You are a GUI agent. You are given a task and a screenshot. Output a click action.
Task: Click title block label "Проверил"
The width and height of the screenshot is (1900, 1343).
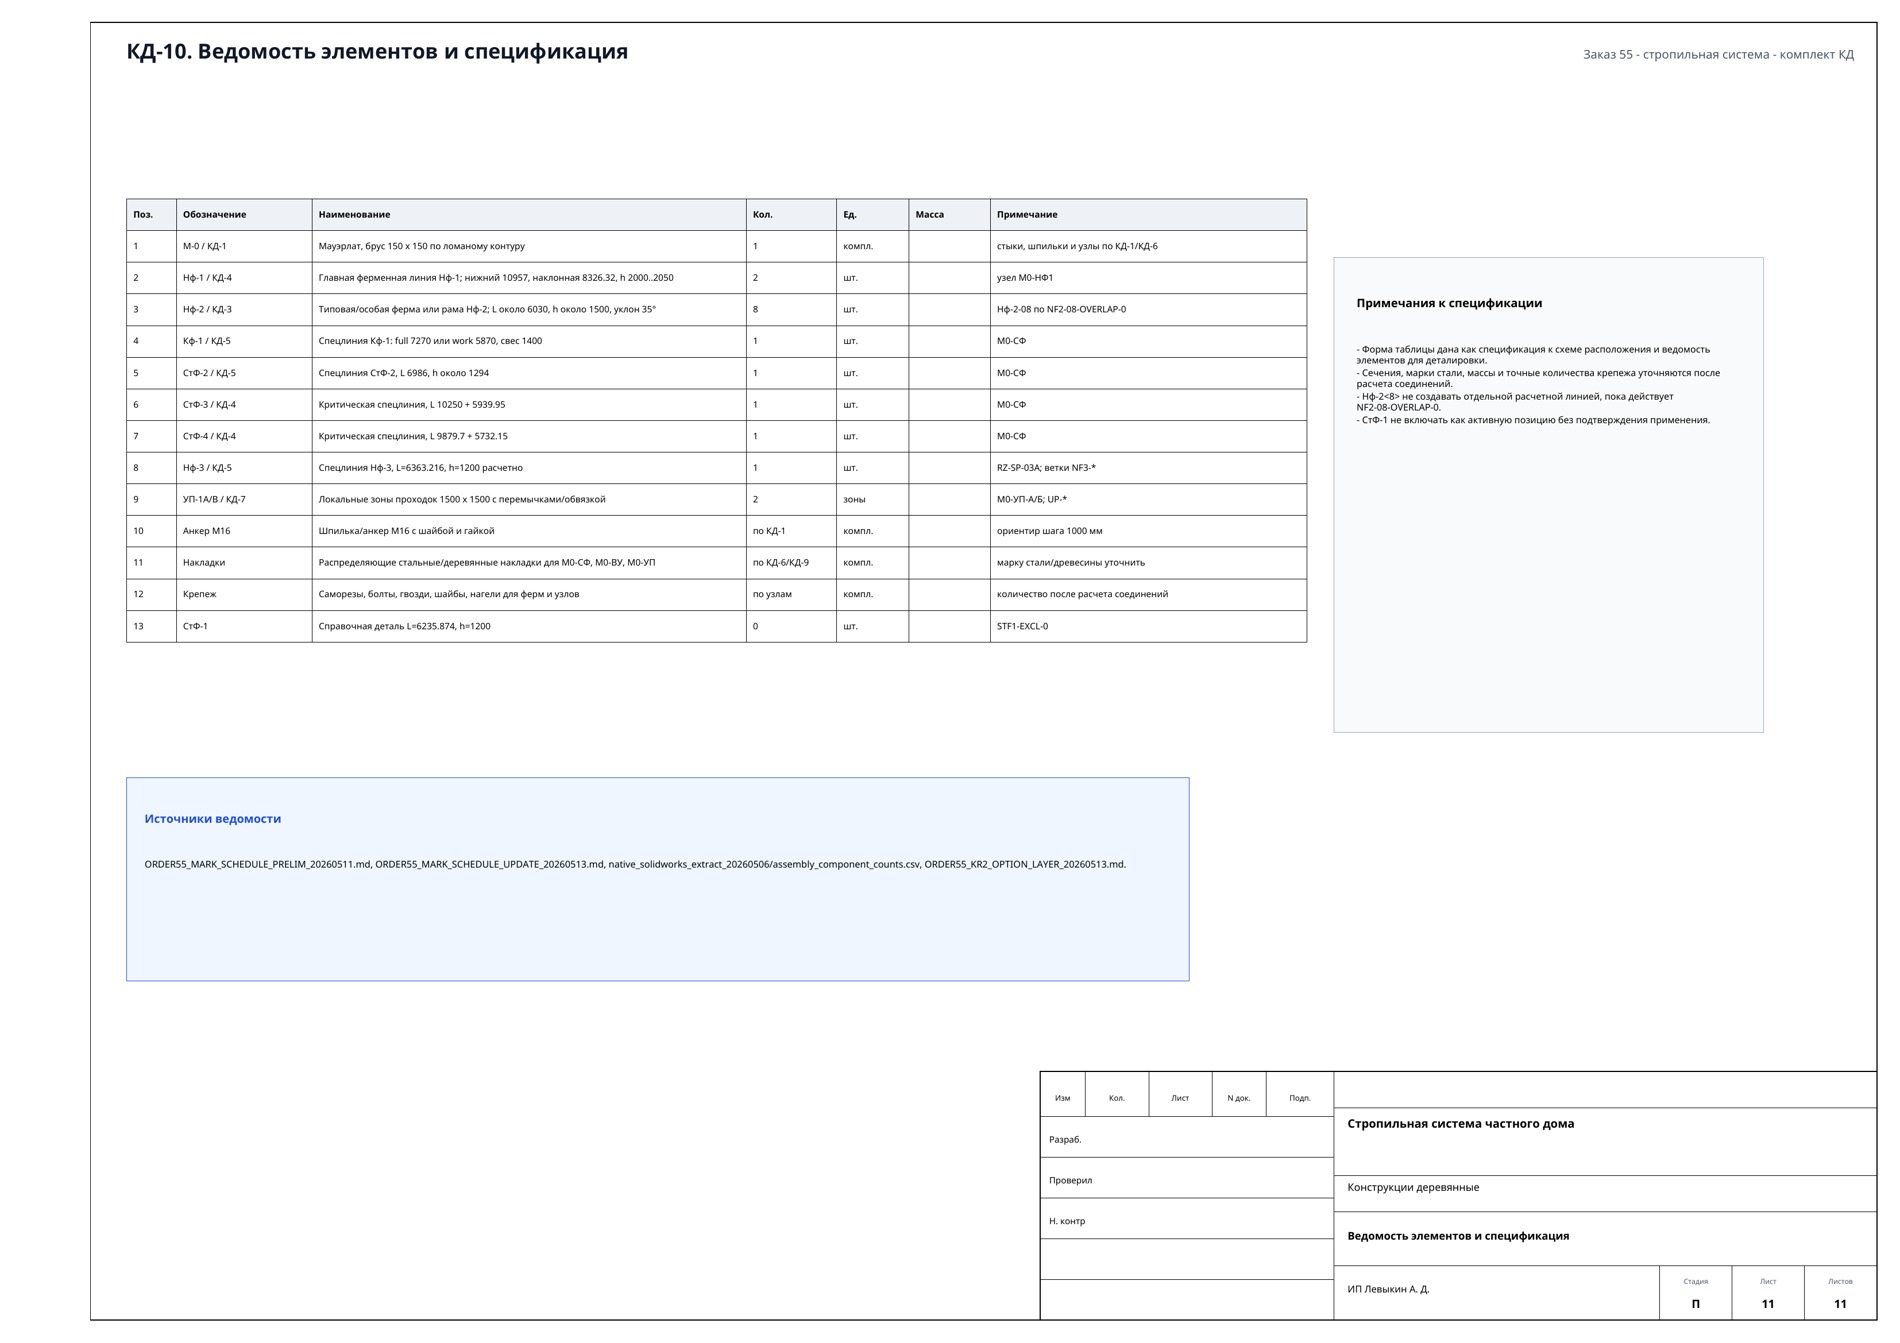pos(1070,1181)
